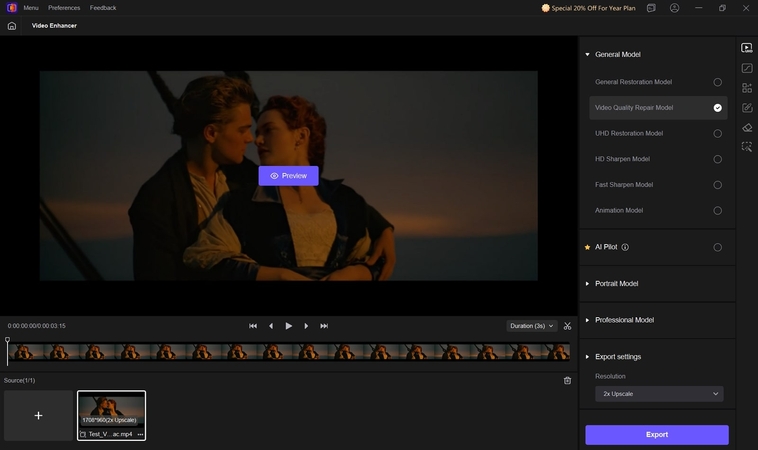Open the Feedback menu
The image size is (758, 450).
coord(103,8)
